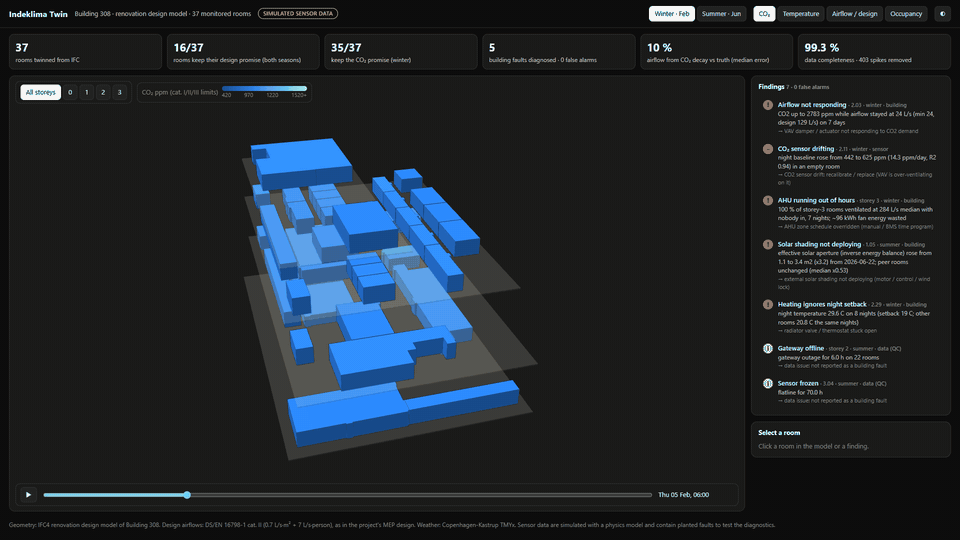The width and height of the screenshot is (960, 540).
Task: Select the Winter · Feb season
Action: click(672, 13)
